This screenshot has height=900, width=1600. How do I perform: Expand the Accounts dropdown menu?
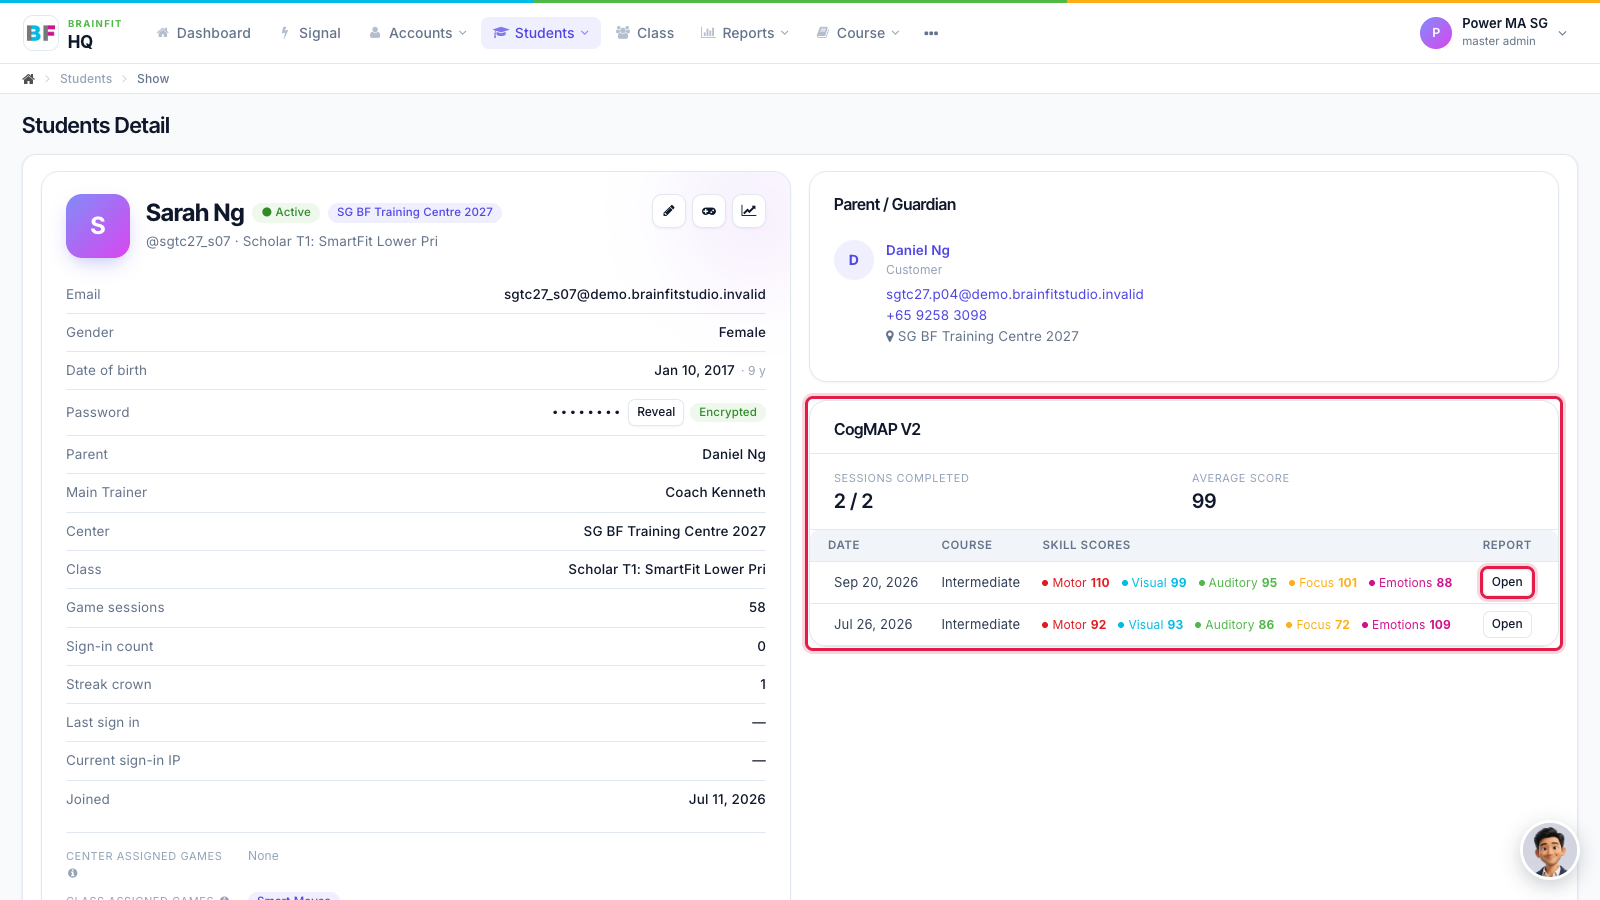[418, 33]
